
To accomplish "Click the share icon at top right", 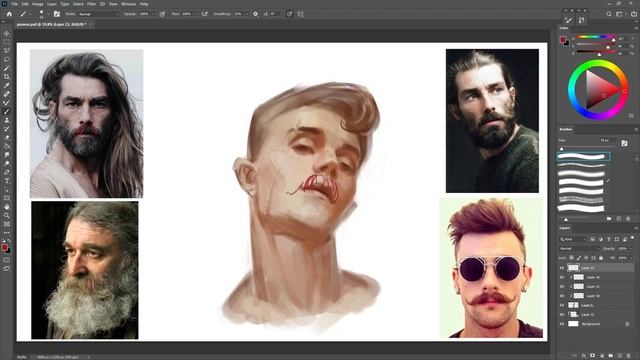I will point(633,14).
